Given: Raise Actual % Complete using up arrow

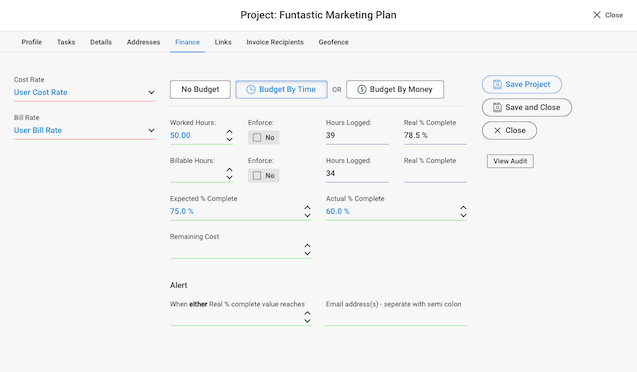Looking at the screenshot, I should tap(464, 208).
